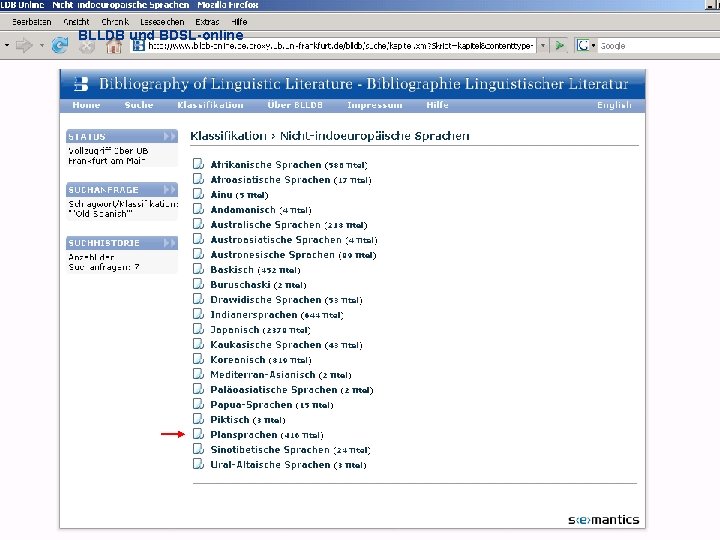Open the Impressum navigation tab
Viewport: 720px width, 540px height.
point(375,105)
